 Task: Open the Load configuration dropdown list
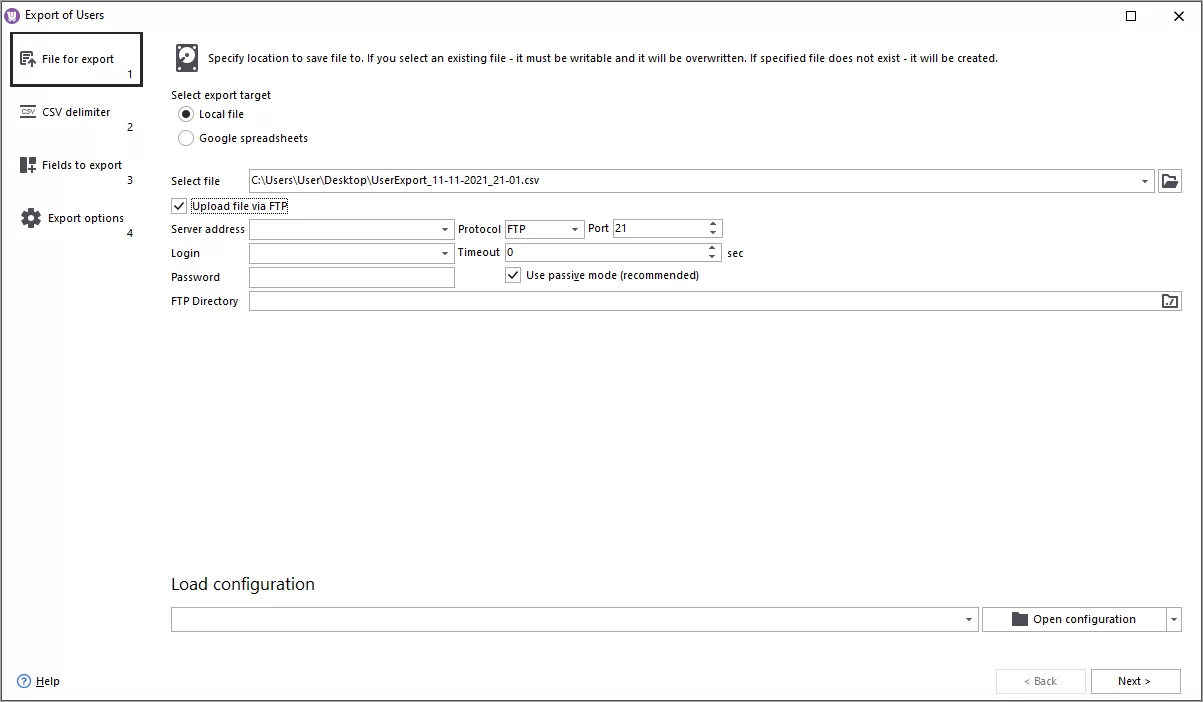969,619
